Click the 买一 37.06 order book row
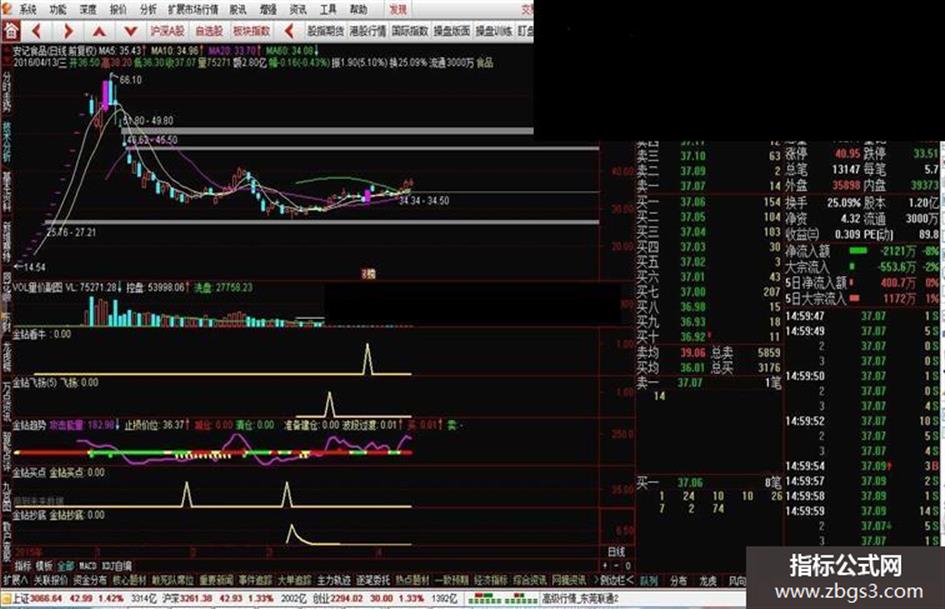Image resolution: width=945 pixels, height=609 pixels. pyautogui.click(x=709, y=202)
